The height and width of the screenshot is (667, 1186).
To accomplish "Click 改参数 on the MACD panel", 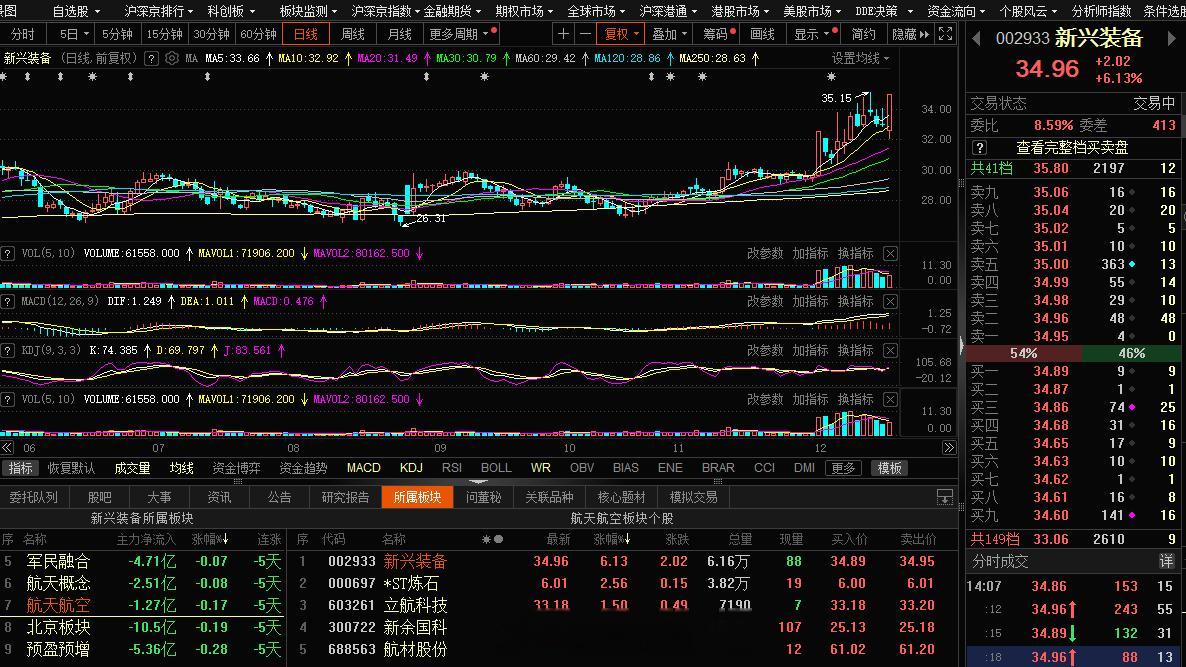I will tap(764, 301).
